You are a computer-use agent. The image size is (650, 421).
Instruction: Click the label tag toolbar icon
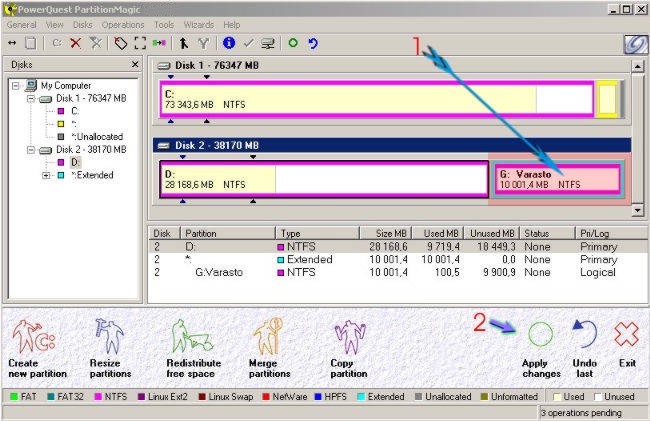121,43
